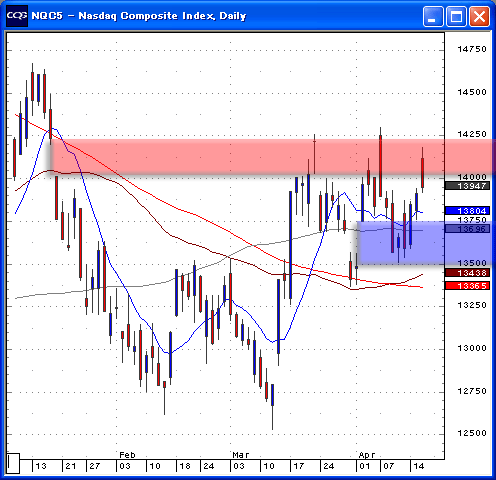Image resolution: width=496 pixels, height=480 pixels.
Task: Minimize the Nasdaq Composite chart window
Action: (433, 16)
